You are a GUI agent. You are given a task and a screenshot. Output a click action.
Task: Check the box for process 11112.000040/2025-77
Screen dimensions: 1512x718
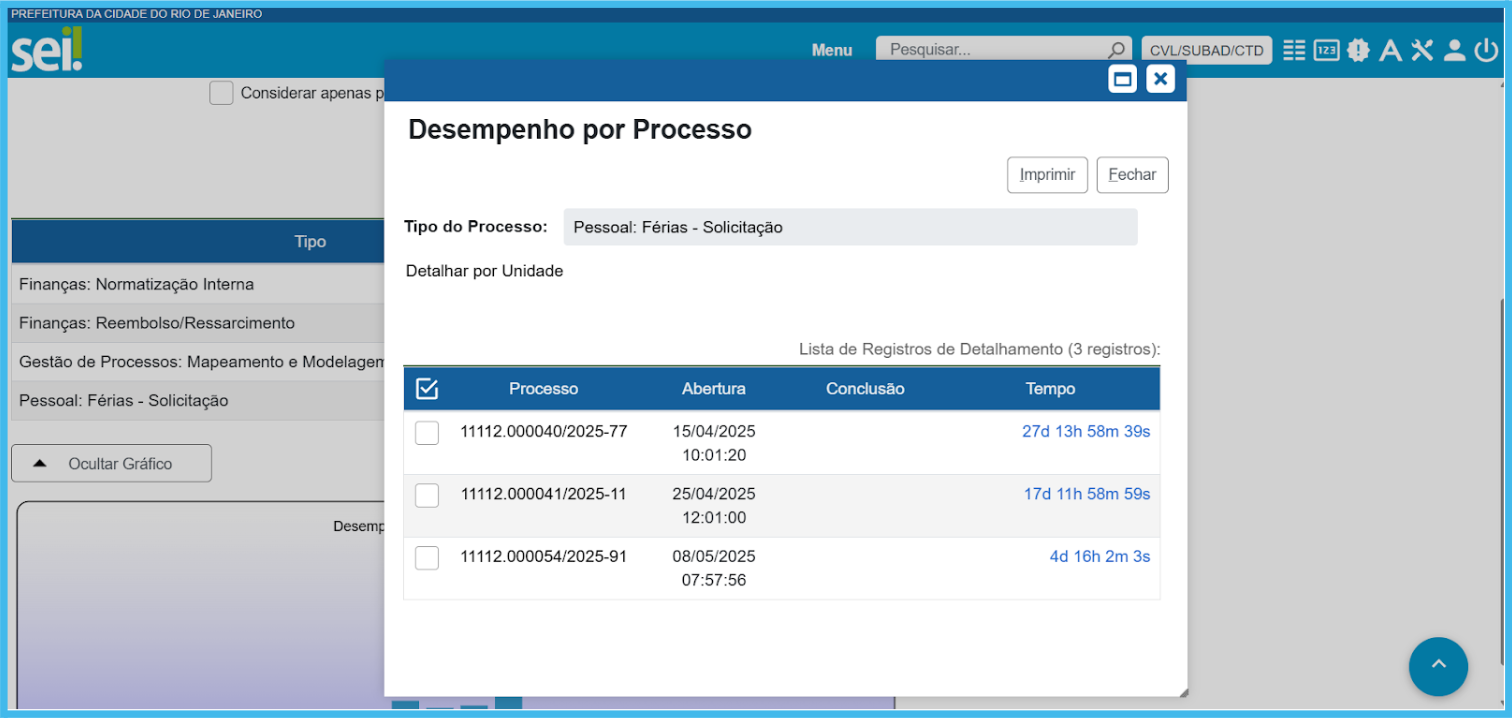click(x=427, y=433)
